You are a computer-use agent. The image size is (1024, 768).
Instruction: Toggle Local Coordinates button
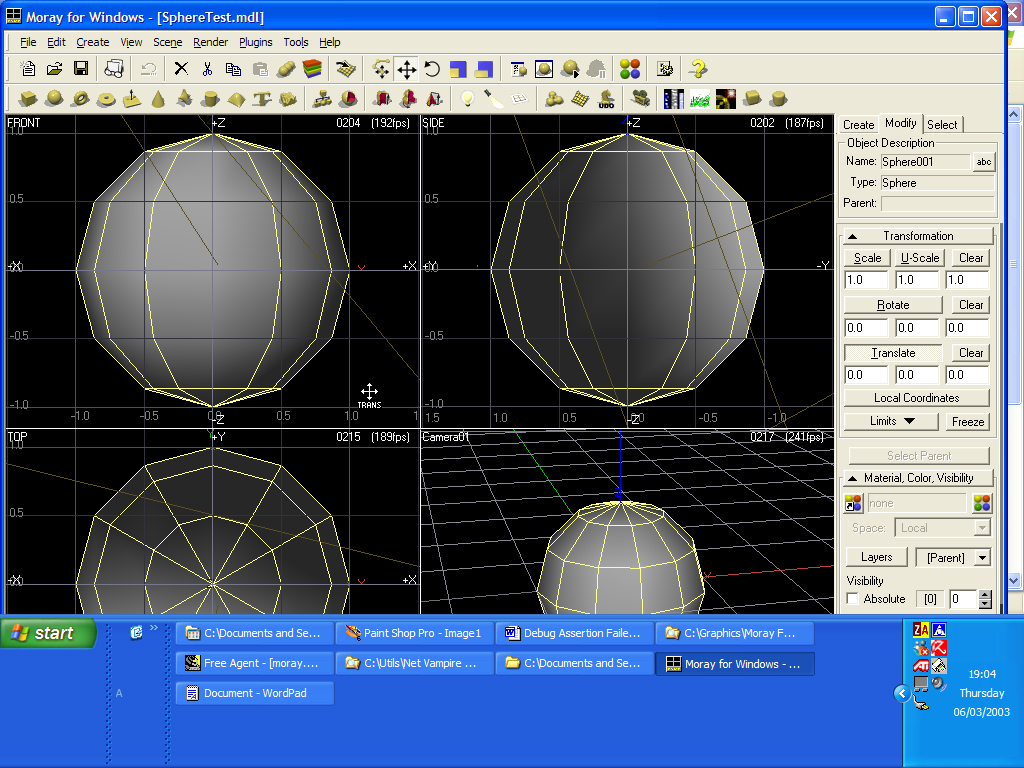(917, 398)
